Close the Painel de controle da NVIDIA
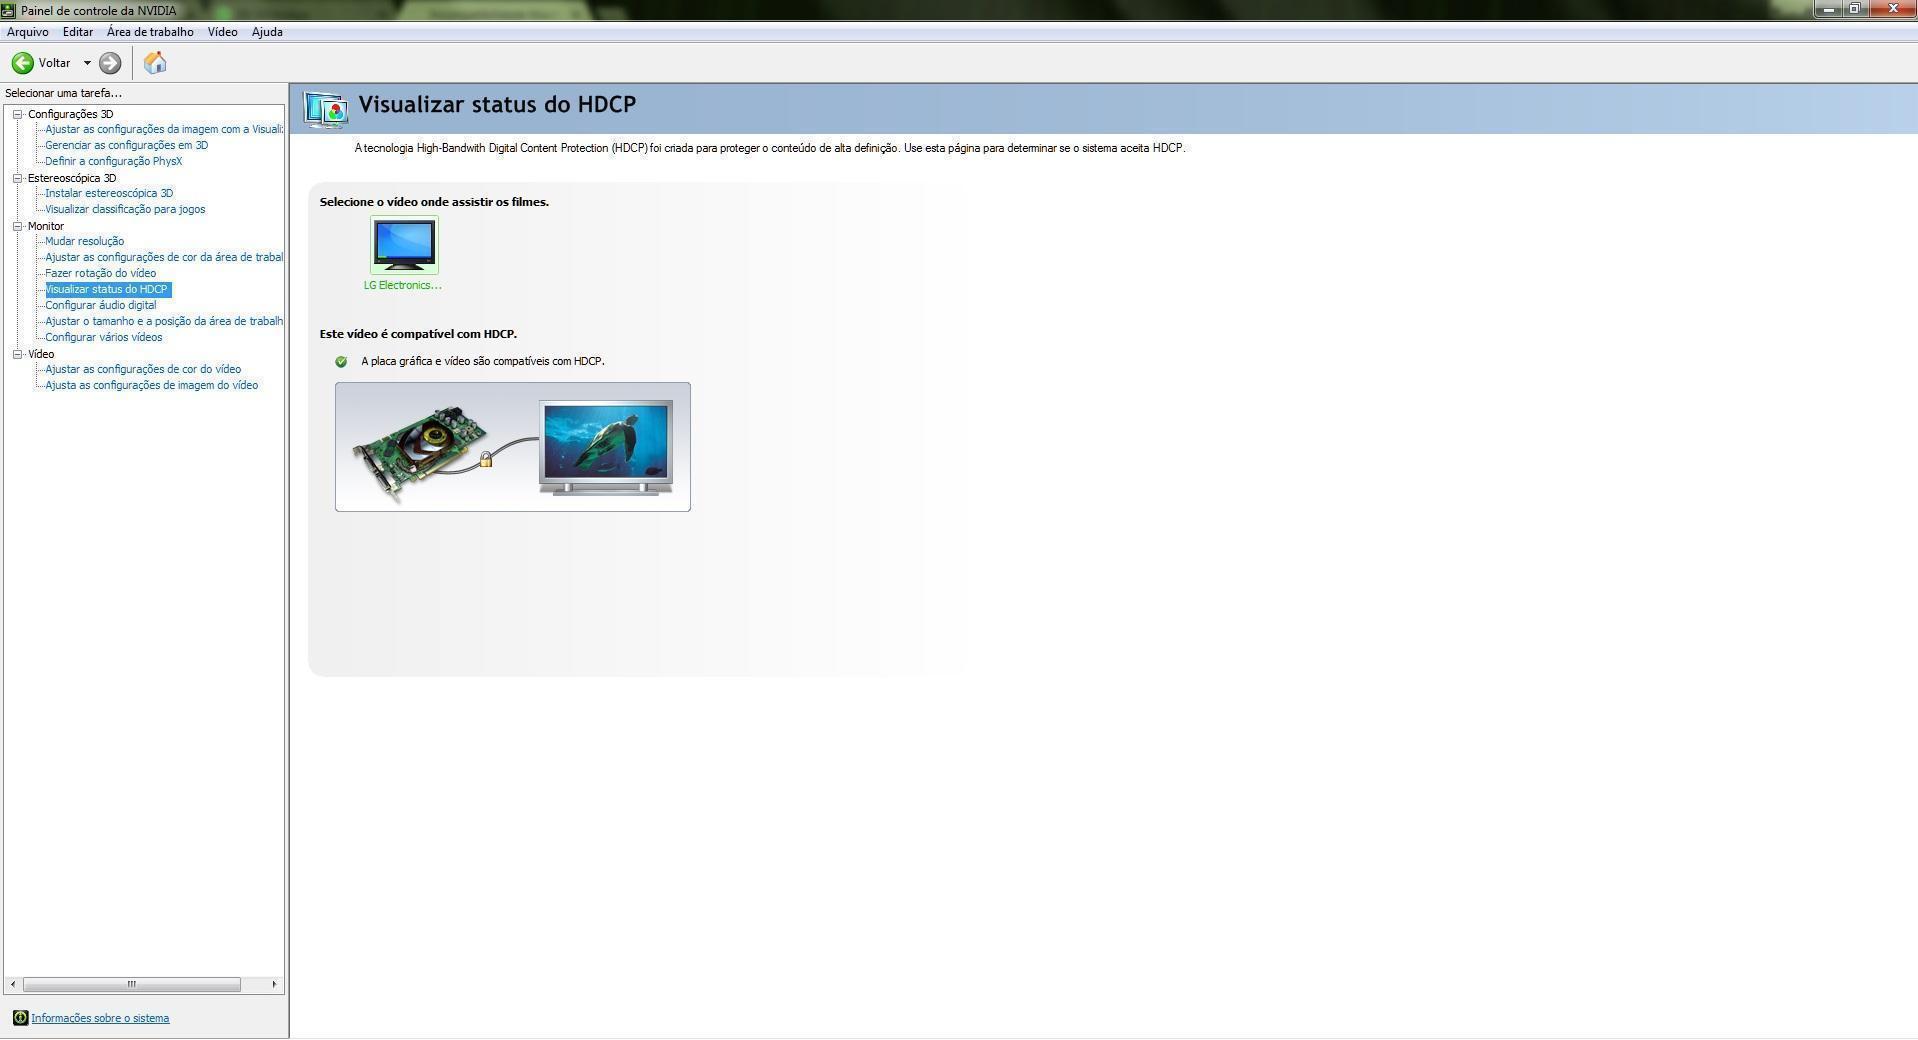 (1892, 9)
